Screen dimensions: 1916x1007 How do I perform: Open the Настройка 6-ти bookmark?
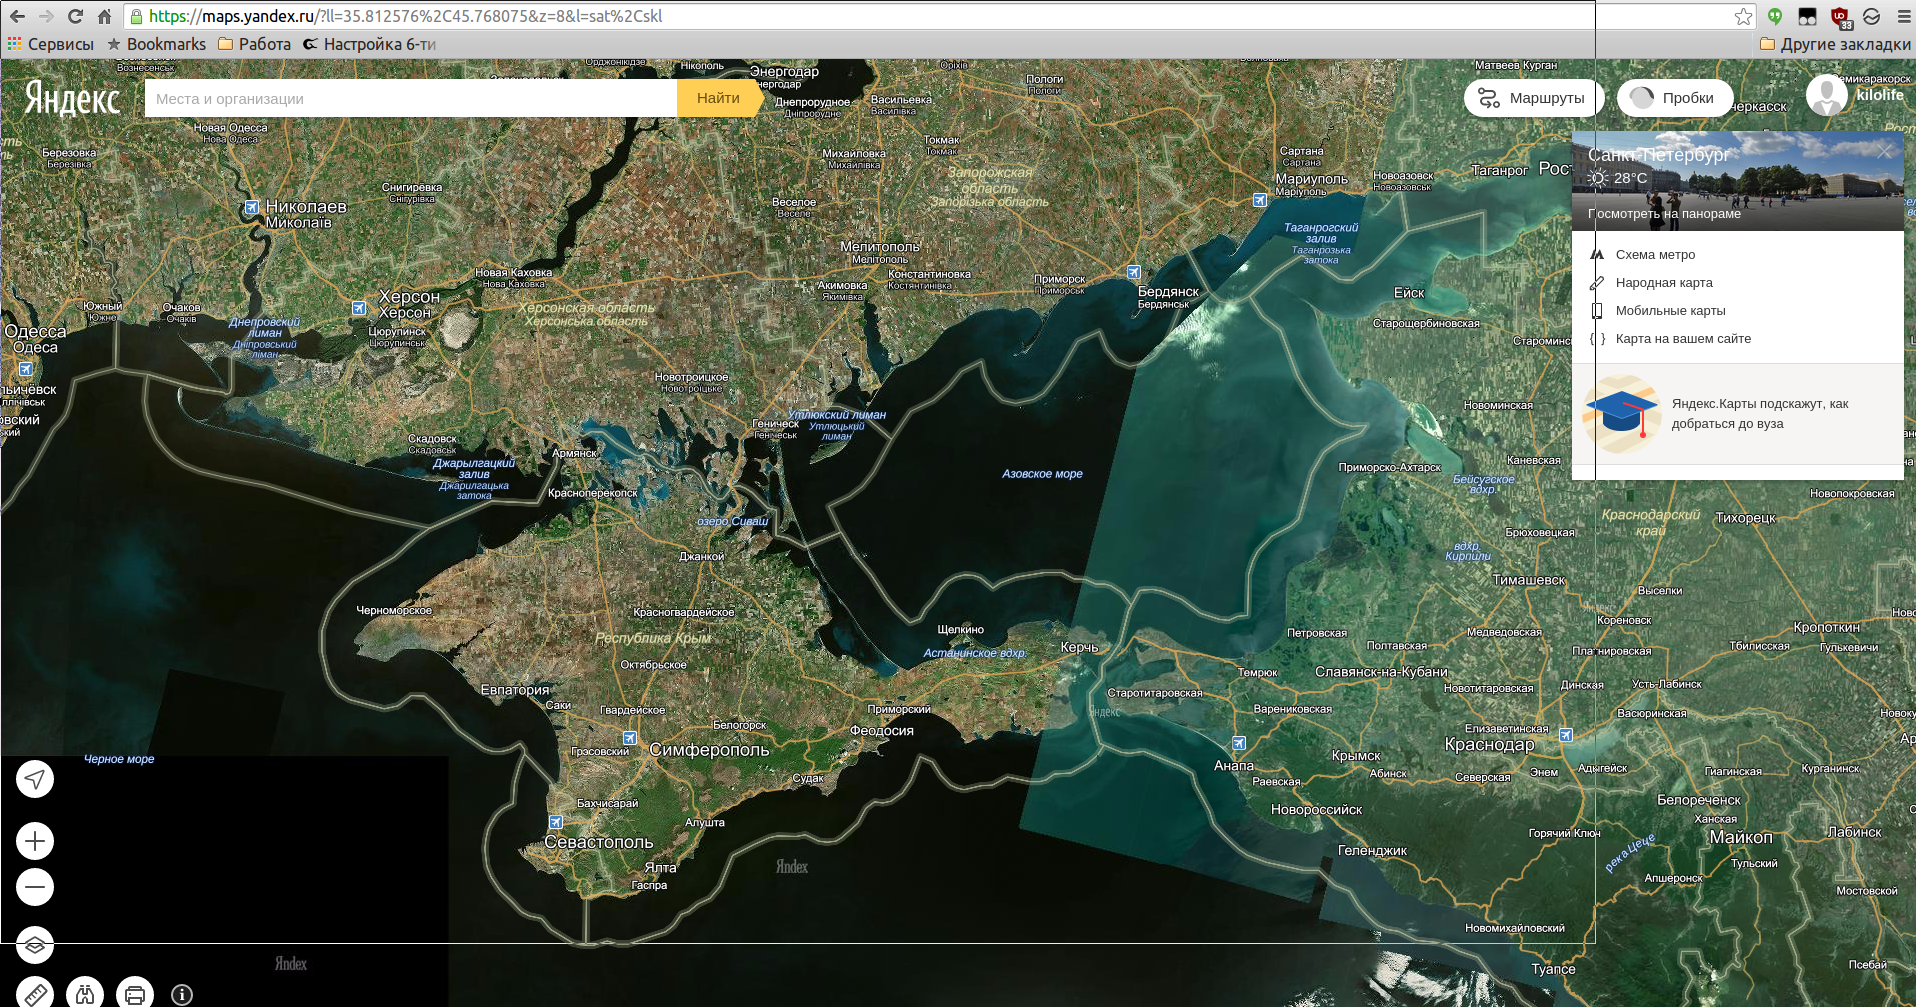click(369, 44)
